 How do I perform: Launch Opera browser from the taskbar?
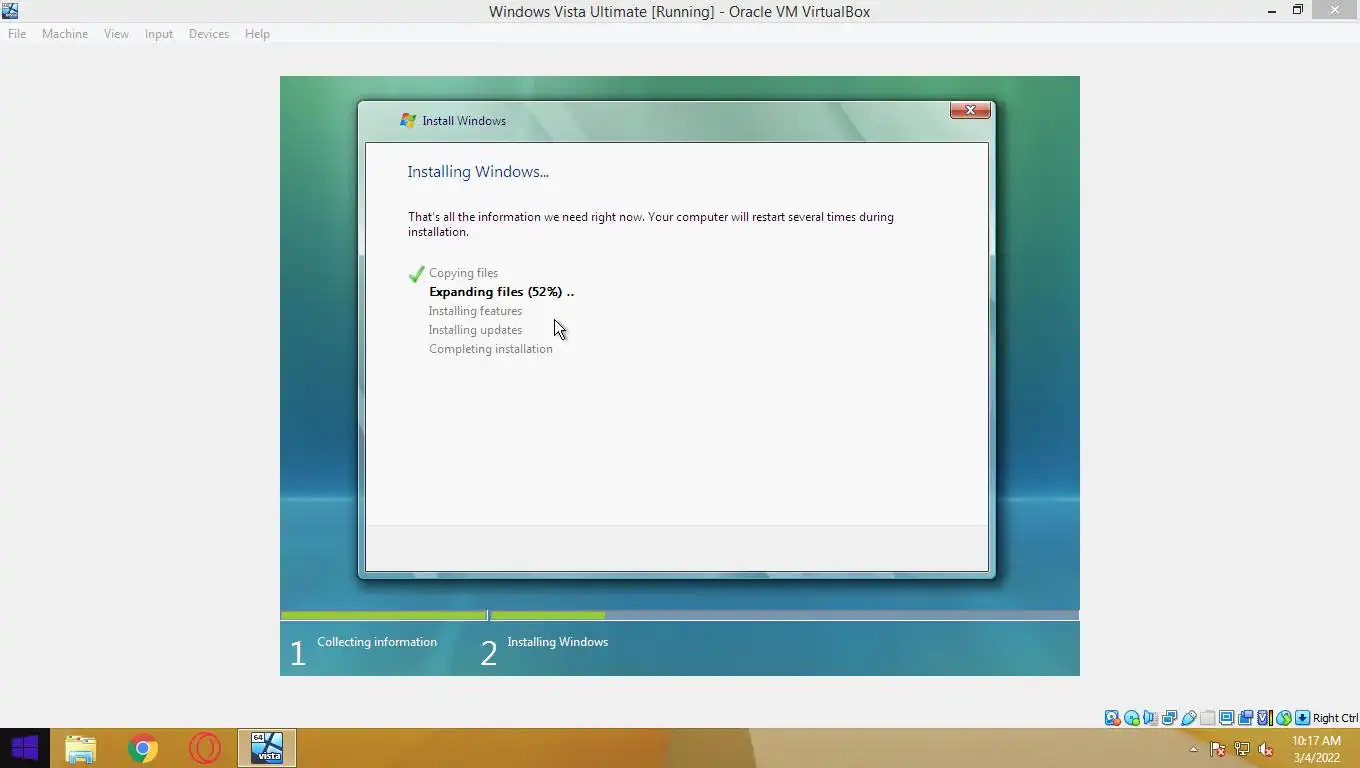pyautogui.click(x=205, y=748)
